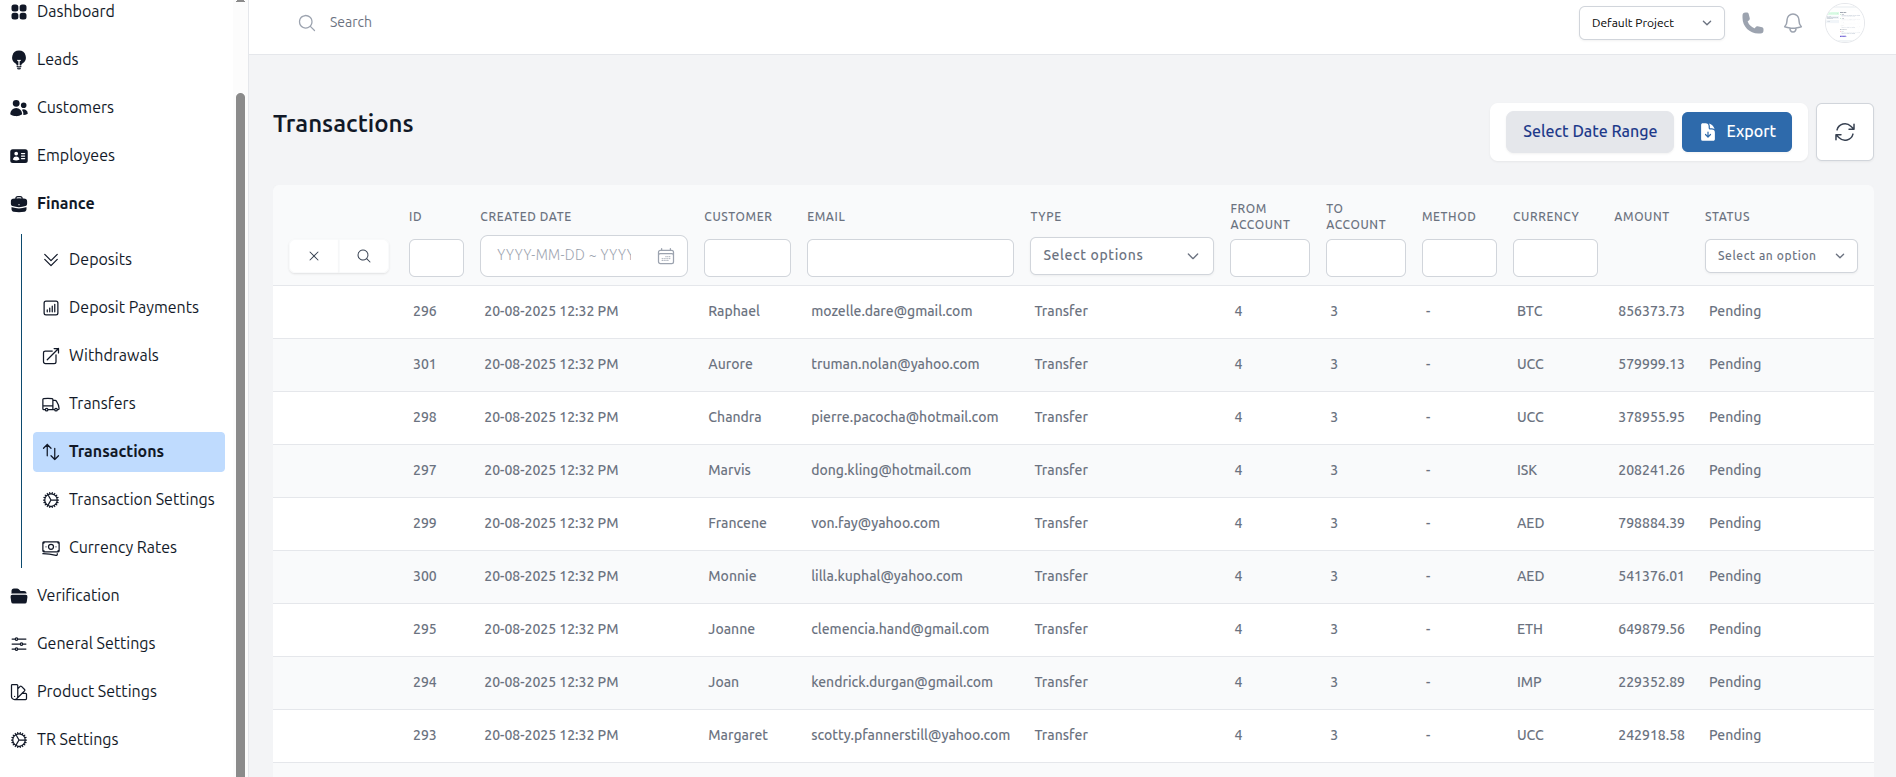Image resolution: width=1896 pixels, height=777 pixels.
Task: Focus the Email filter field
Action: [x=910, y=257]
